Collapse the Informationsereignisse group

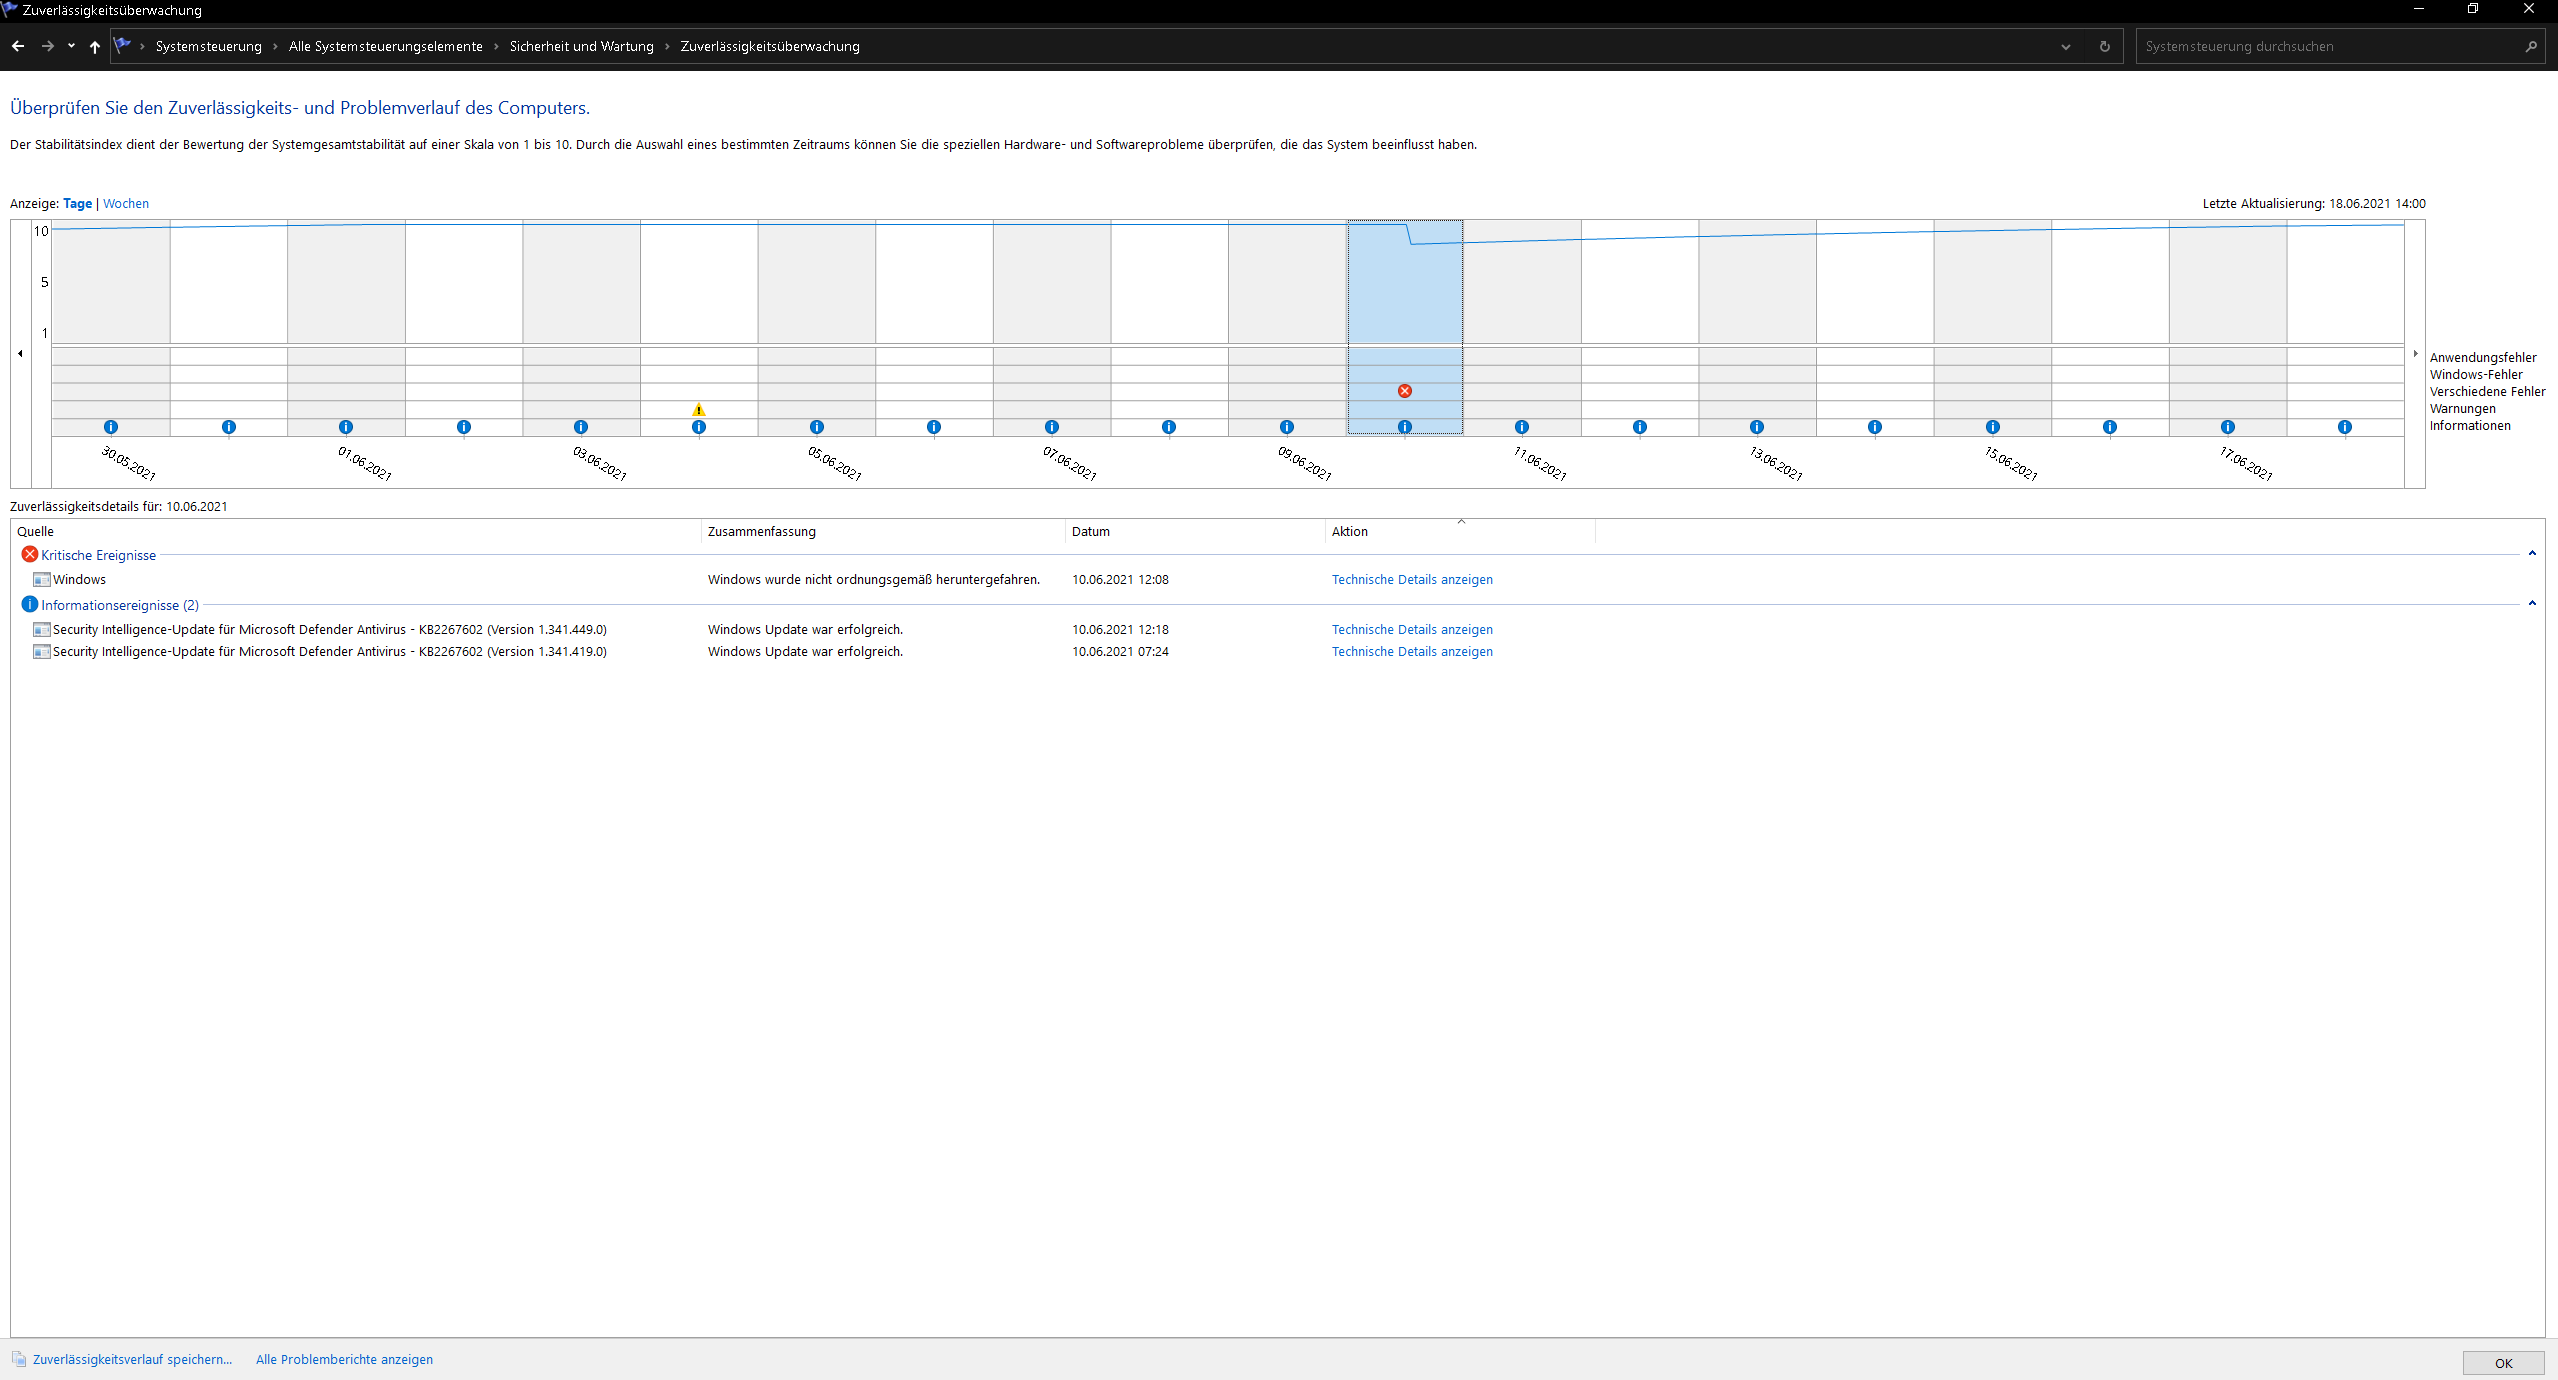2531,604
